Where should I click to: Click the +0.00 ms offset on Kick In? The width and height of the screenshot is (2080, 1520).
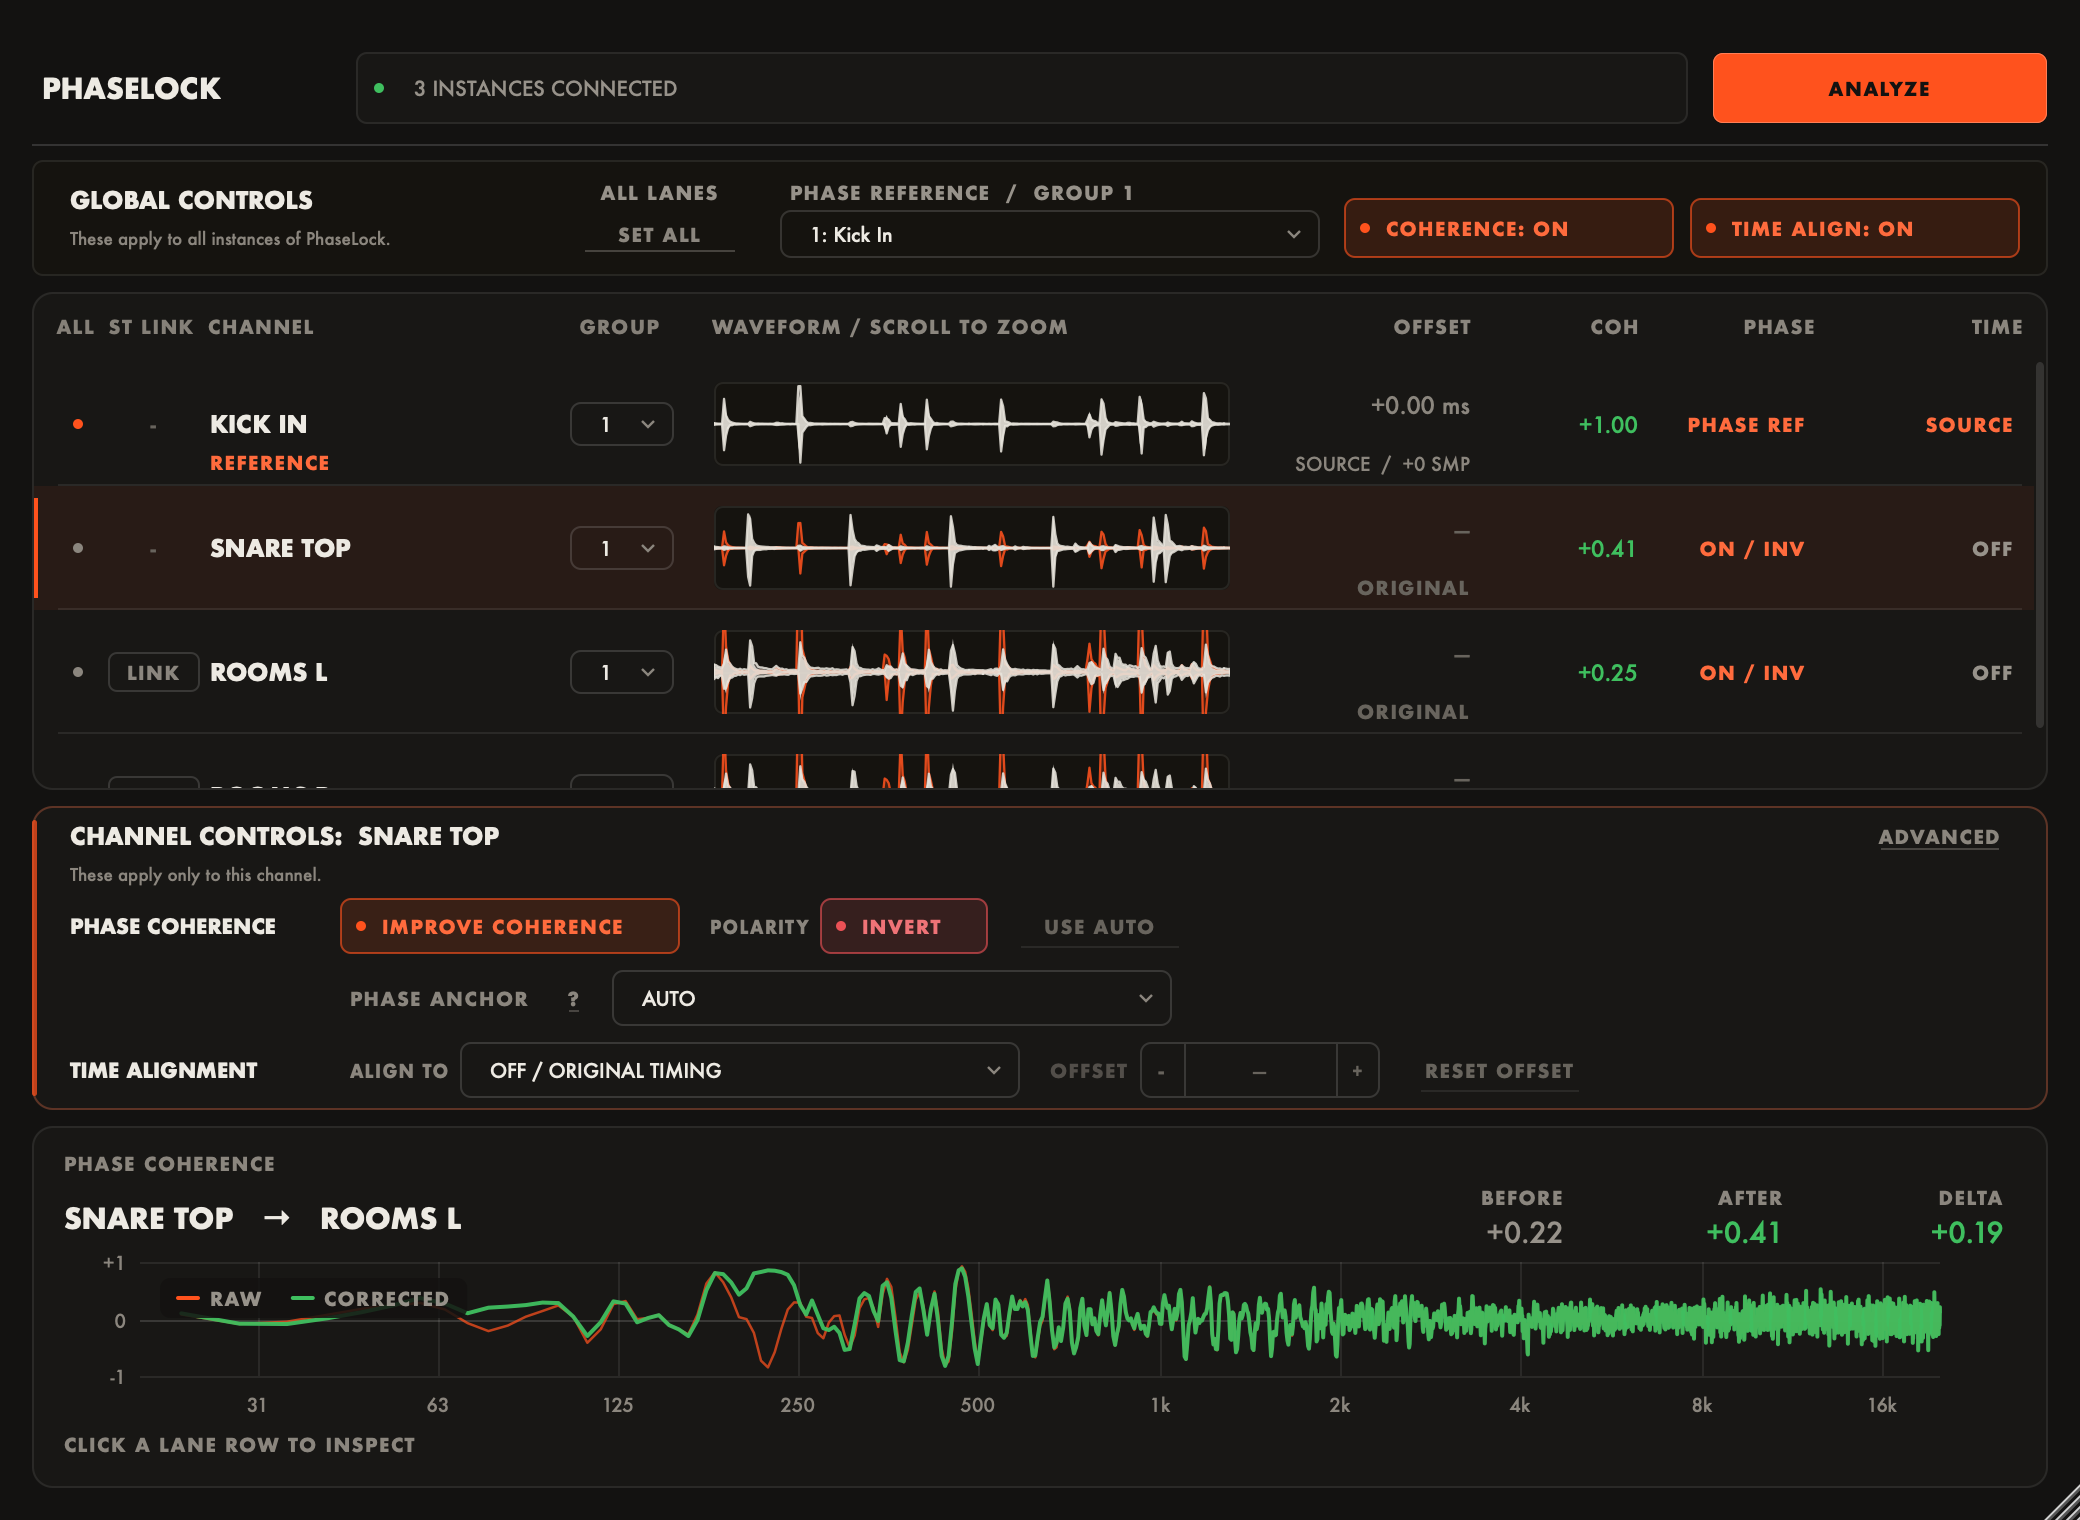(x=1420, y=406)
